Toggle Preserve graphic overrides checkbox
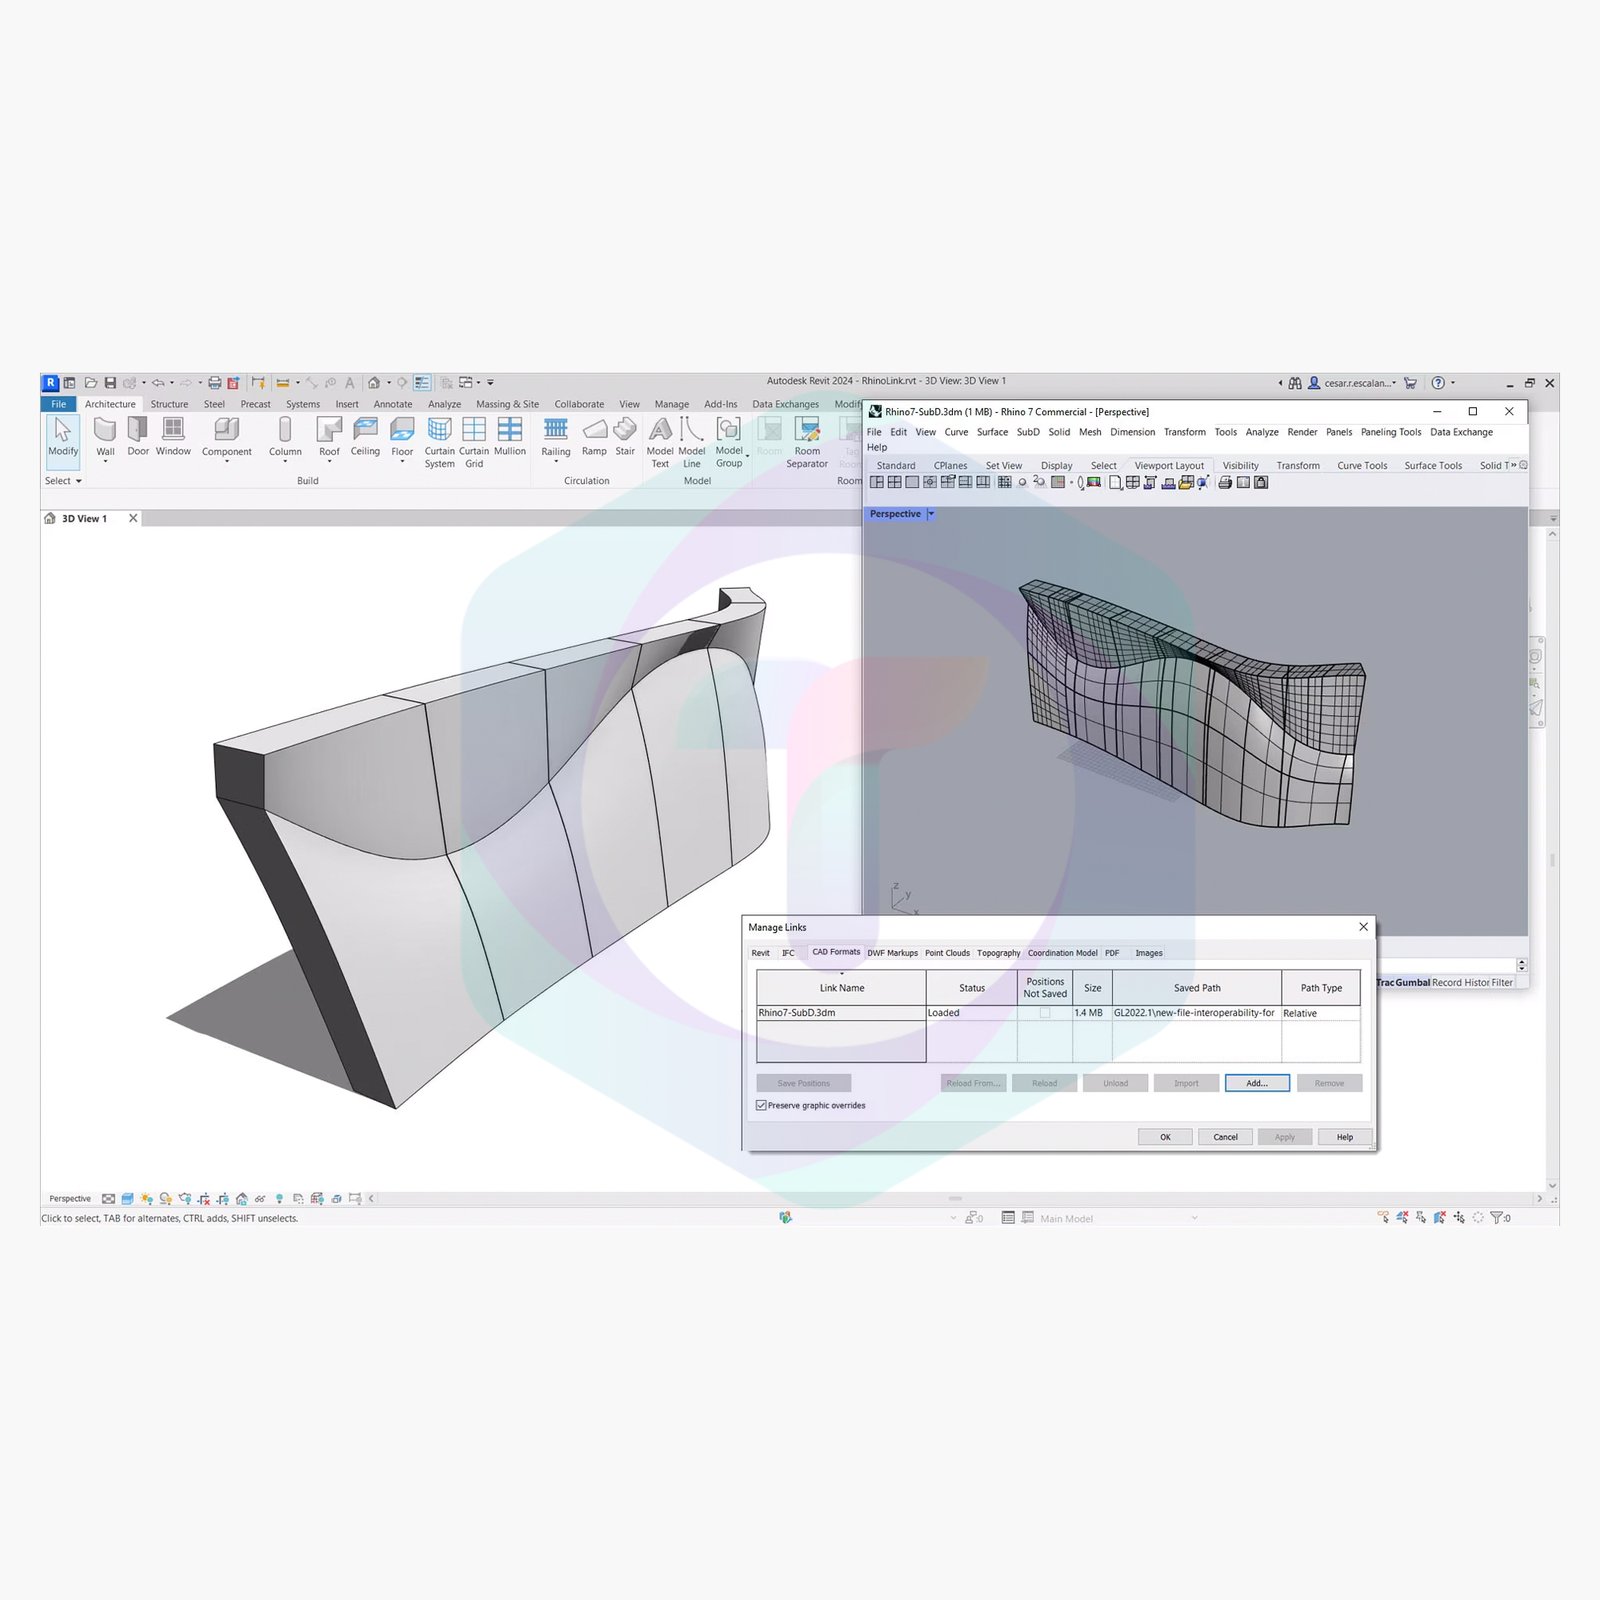The width and height of the screenshot is (1600, 1600). [x=761, y=1105]
